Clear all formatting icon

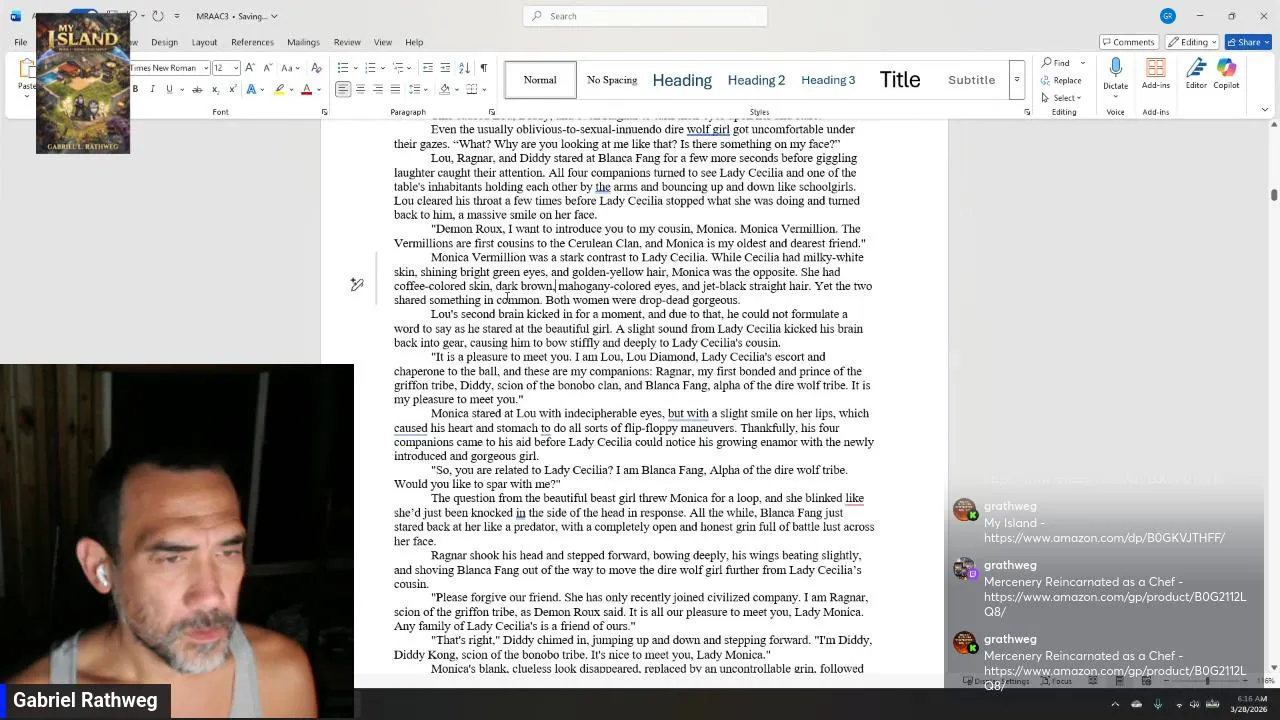316,68
